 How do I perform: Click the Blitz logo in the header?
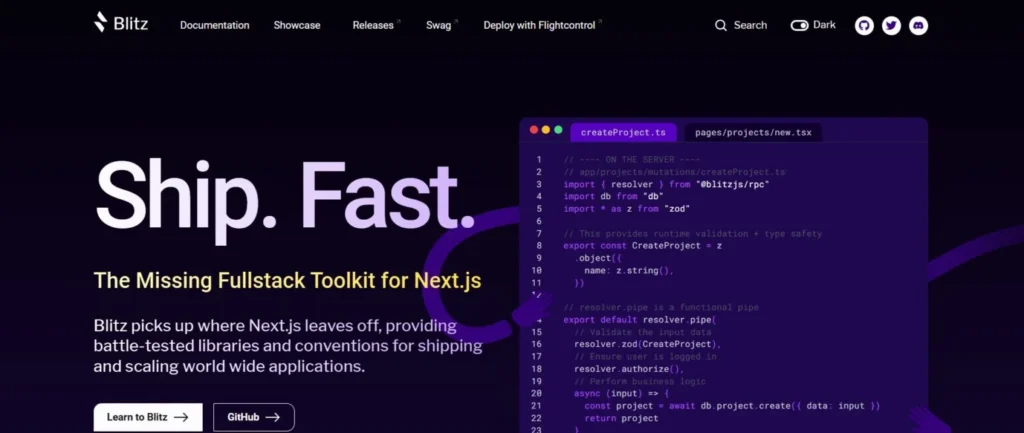coord(121,24)
